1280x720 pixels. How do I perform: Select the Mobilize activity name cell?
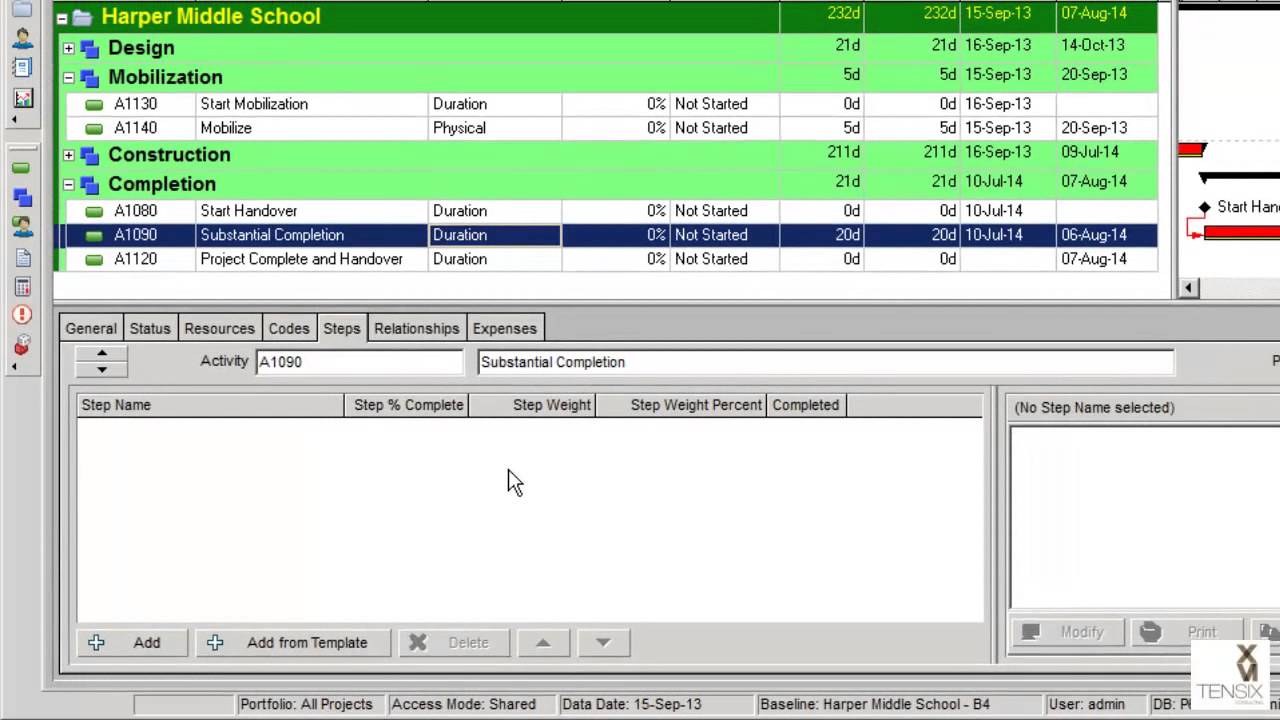[312, 128]
